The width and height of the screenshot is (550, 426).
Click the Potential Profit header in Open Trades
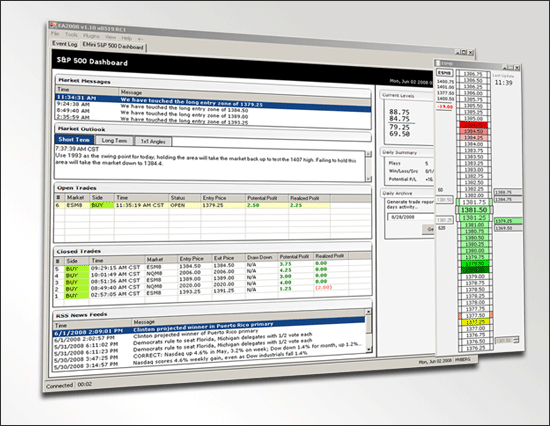coord(267,198)
